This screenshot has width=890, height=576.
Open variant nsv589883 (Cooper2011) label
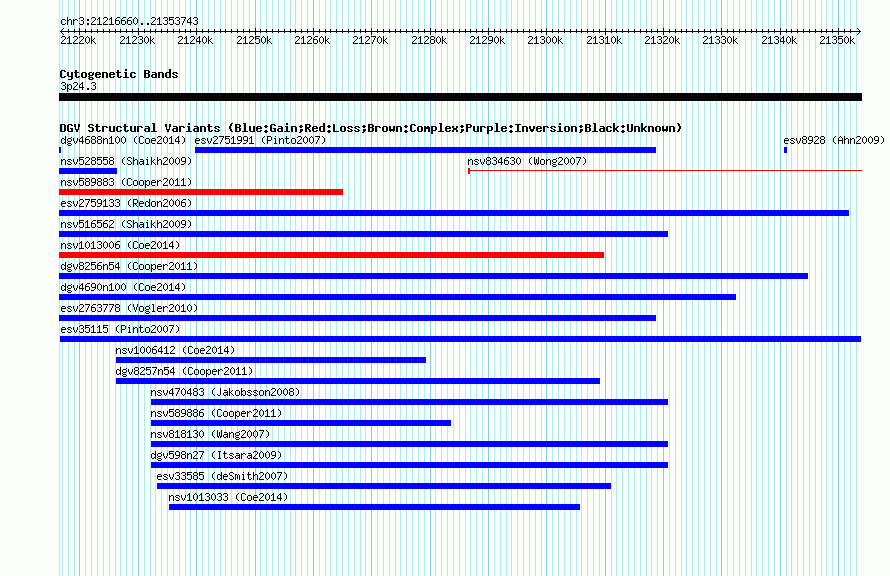click(x=126, y=182)
